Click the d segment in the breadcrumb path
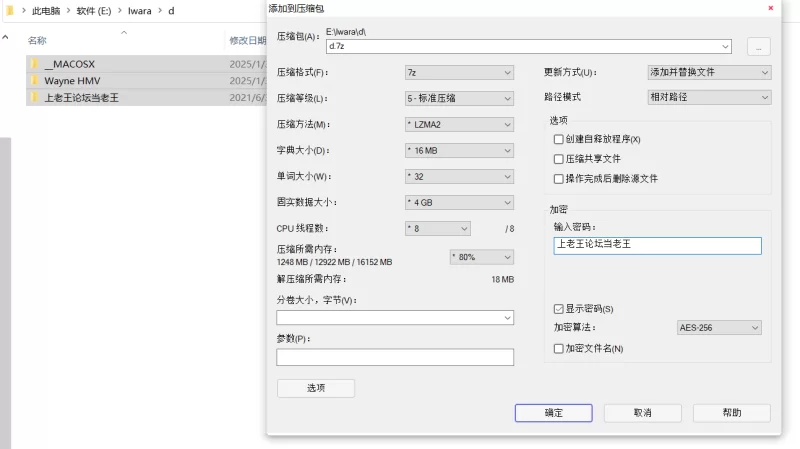This screenshot has width=800, height=449. [x=171, y=11]
